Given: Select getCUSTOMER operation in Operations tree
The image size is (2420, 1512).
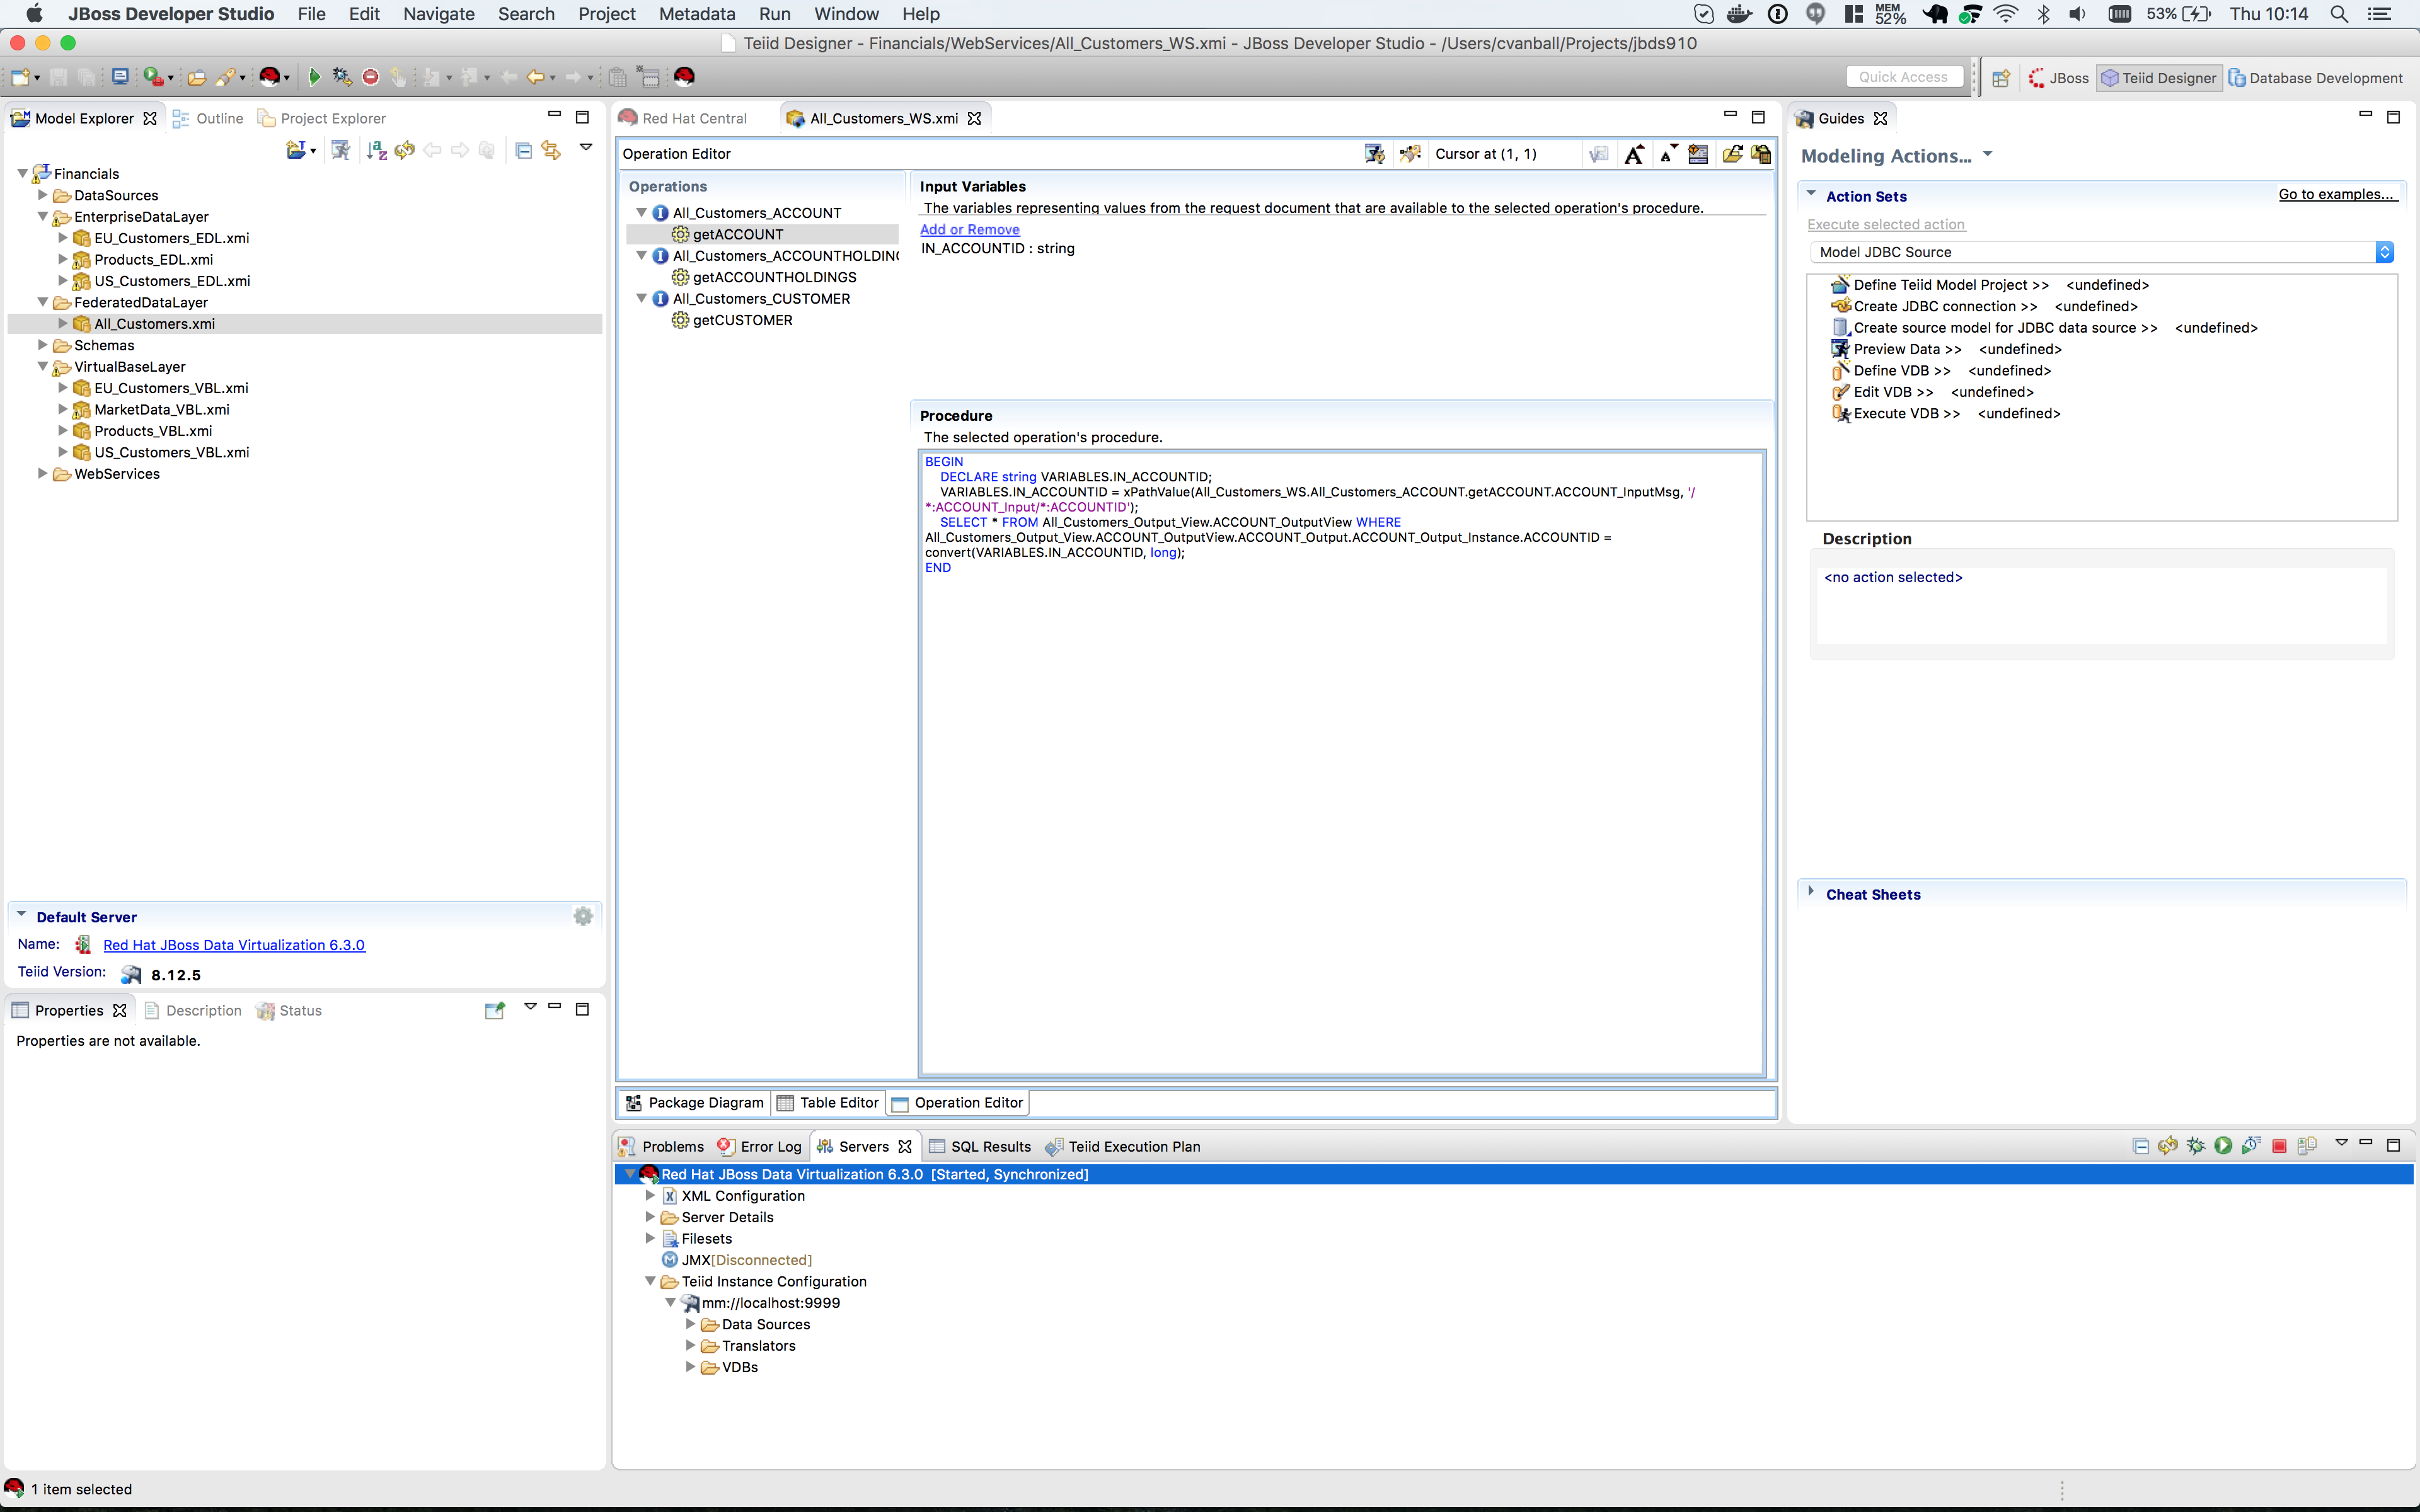Looking at the screenshot, I should pos(742,320).
